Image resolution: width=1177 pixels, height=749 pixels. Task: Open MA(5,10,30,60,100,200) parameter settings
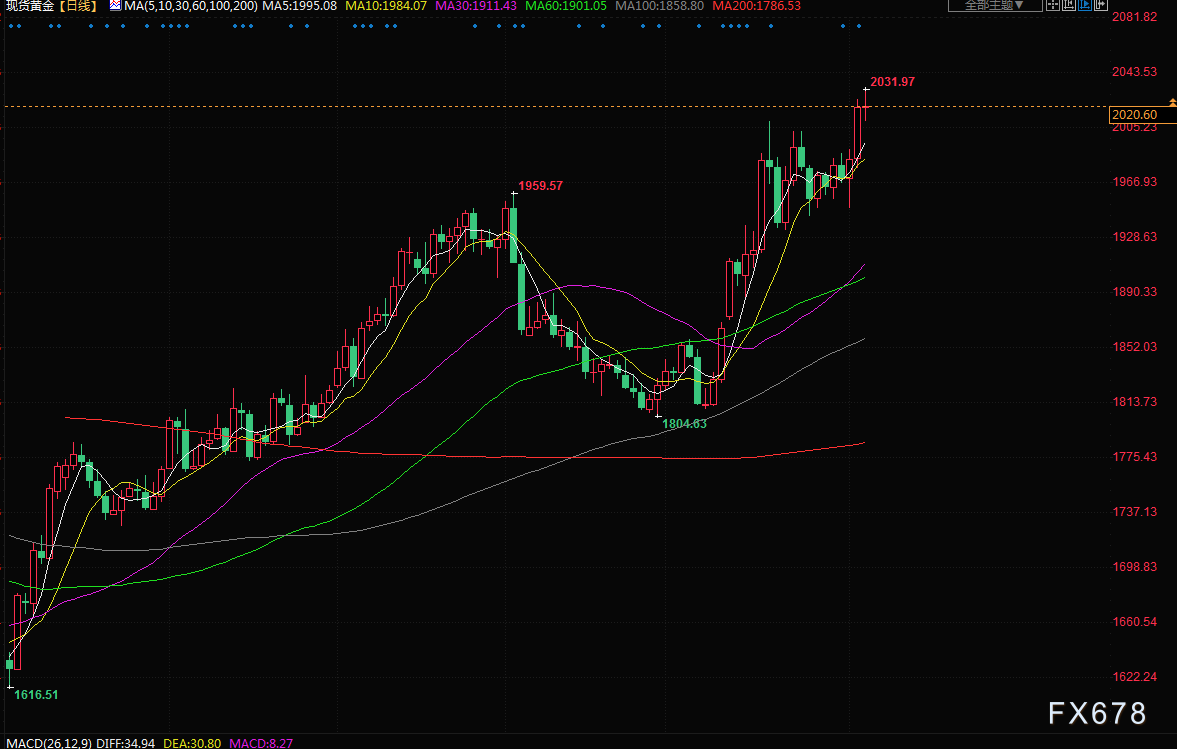[191, 6]
